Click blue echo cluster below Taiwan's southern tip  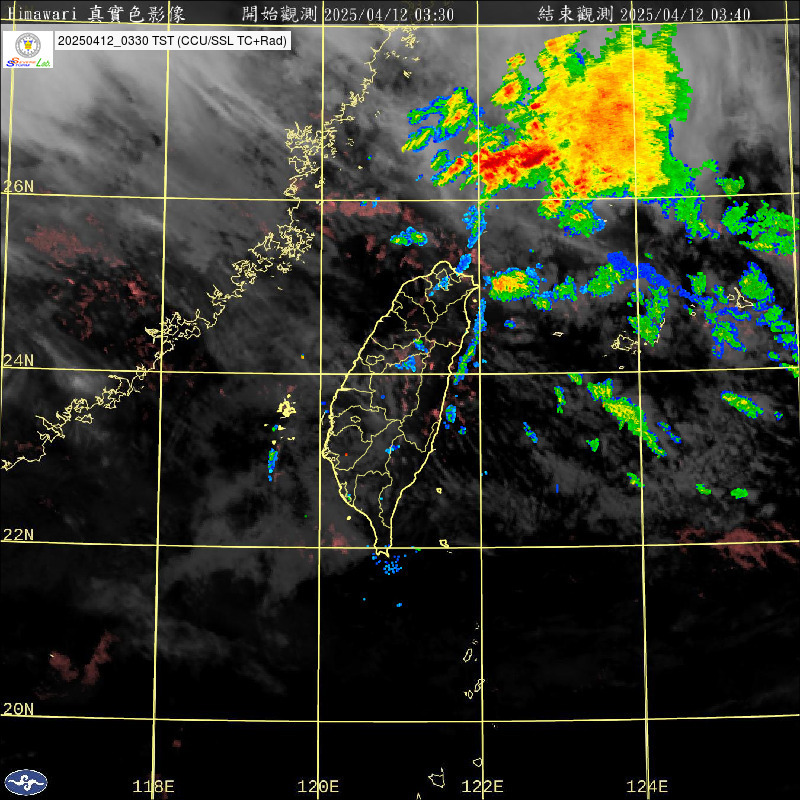[x=392, y=565]
